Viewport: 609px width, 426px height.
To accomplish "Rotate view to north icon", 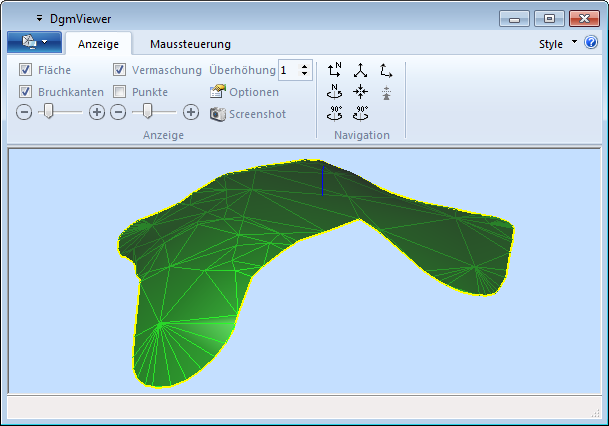I will [x=336, y=91].
